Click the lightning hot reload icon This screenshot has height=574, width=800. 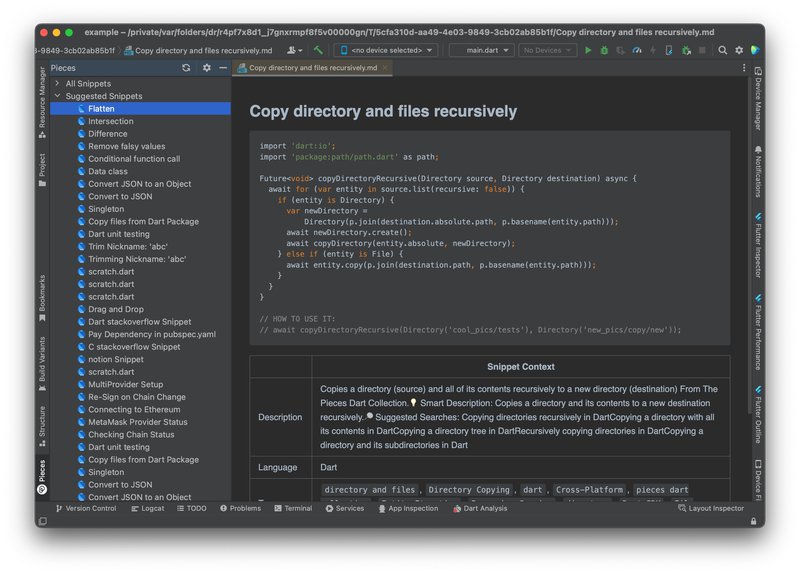coord(653,50)
